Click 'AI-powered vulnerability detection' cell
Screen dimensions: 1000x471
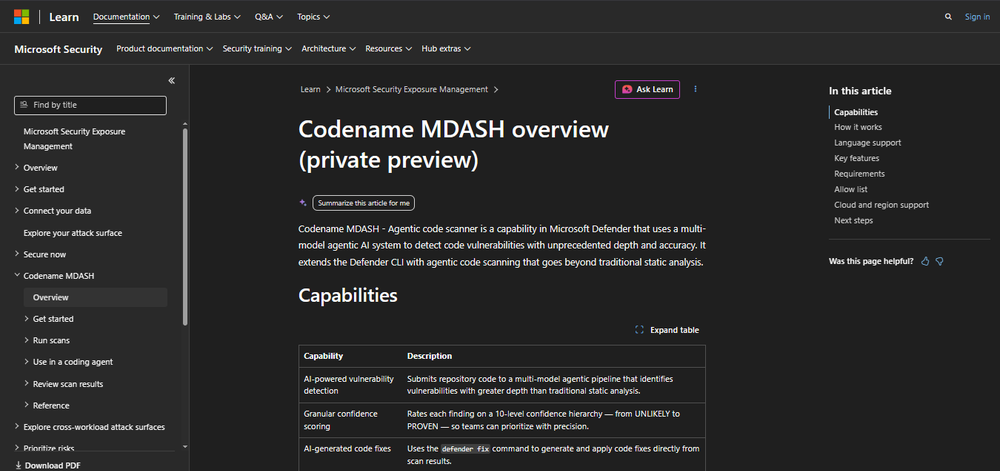[350, 384]
